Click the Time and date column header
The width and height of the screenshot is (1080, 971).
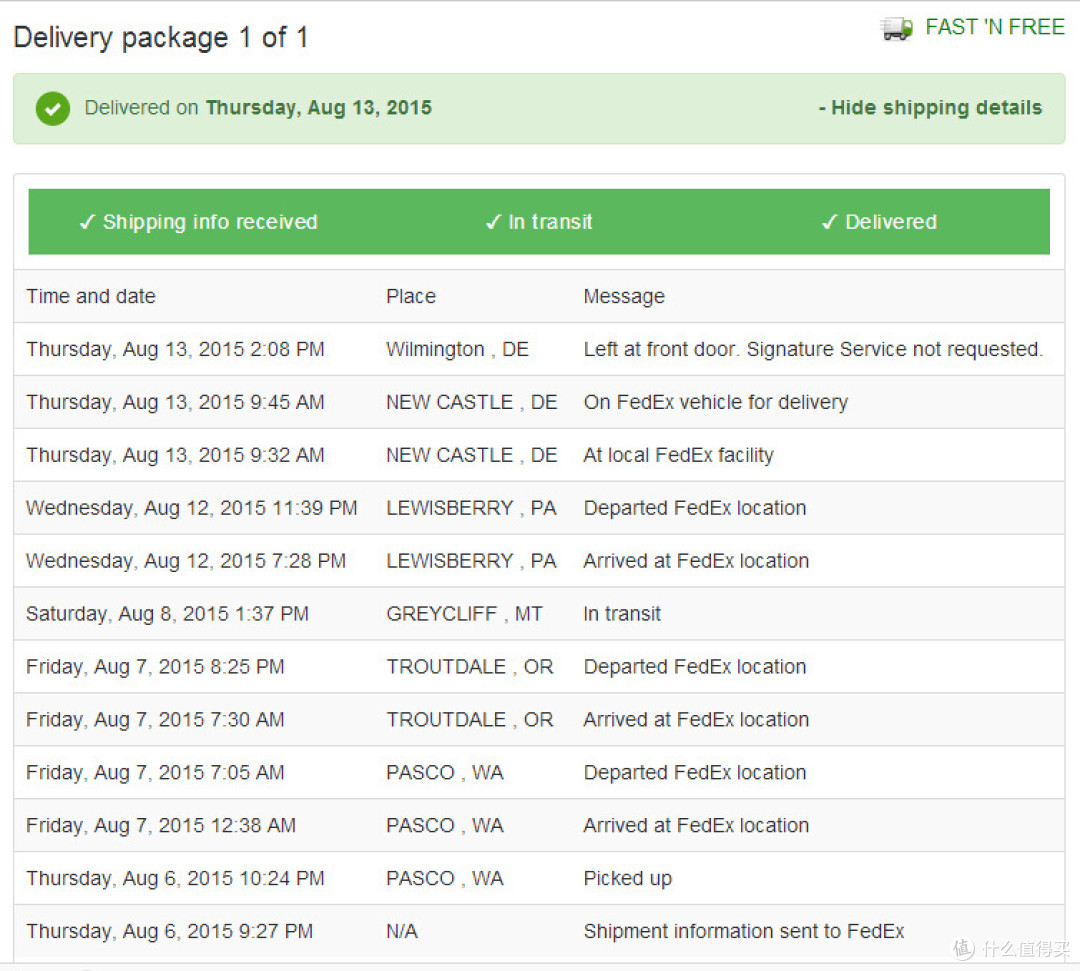pyautogui.click(x=91, y=296)
